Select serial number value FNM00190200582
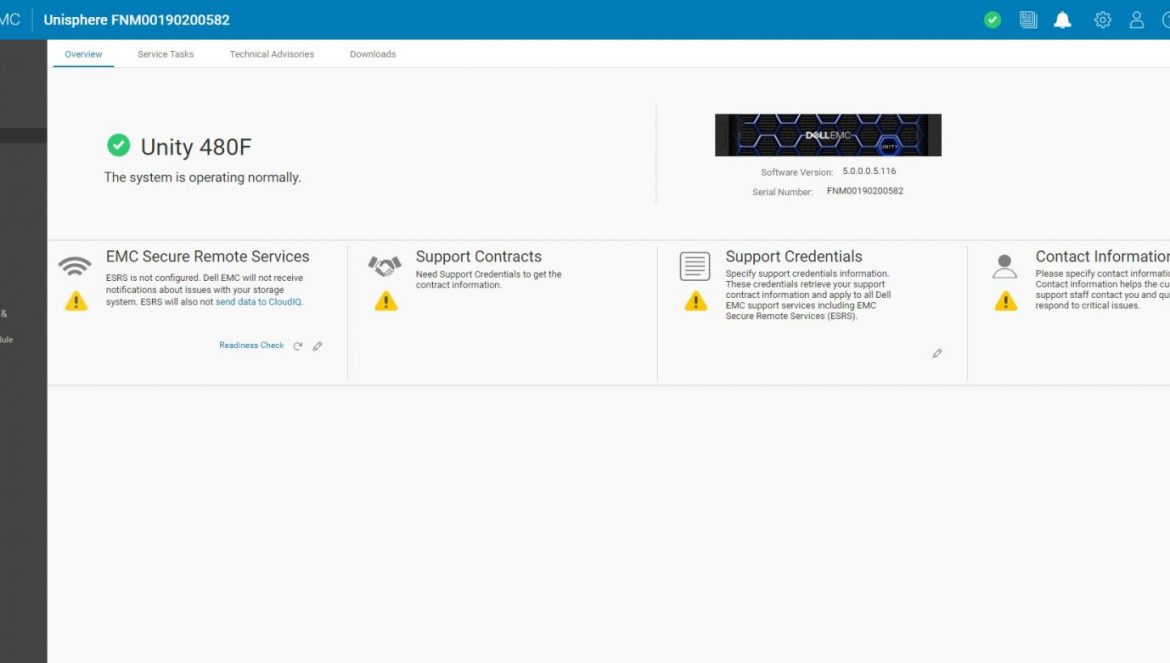Image resolution: width=1170 pixels, height=663 pixels. pos(865,191)
